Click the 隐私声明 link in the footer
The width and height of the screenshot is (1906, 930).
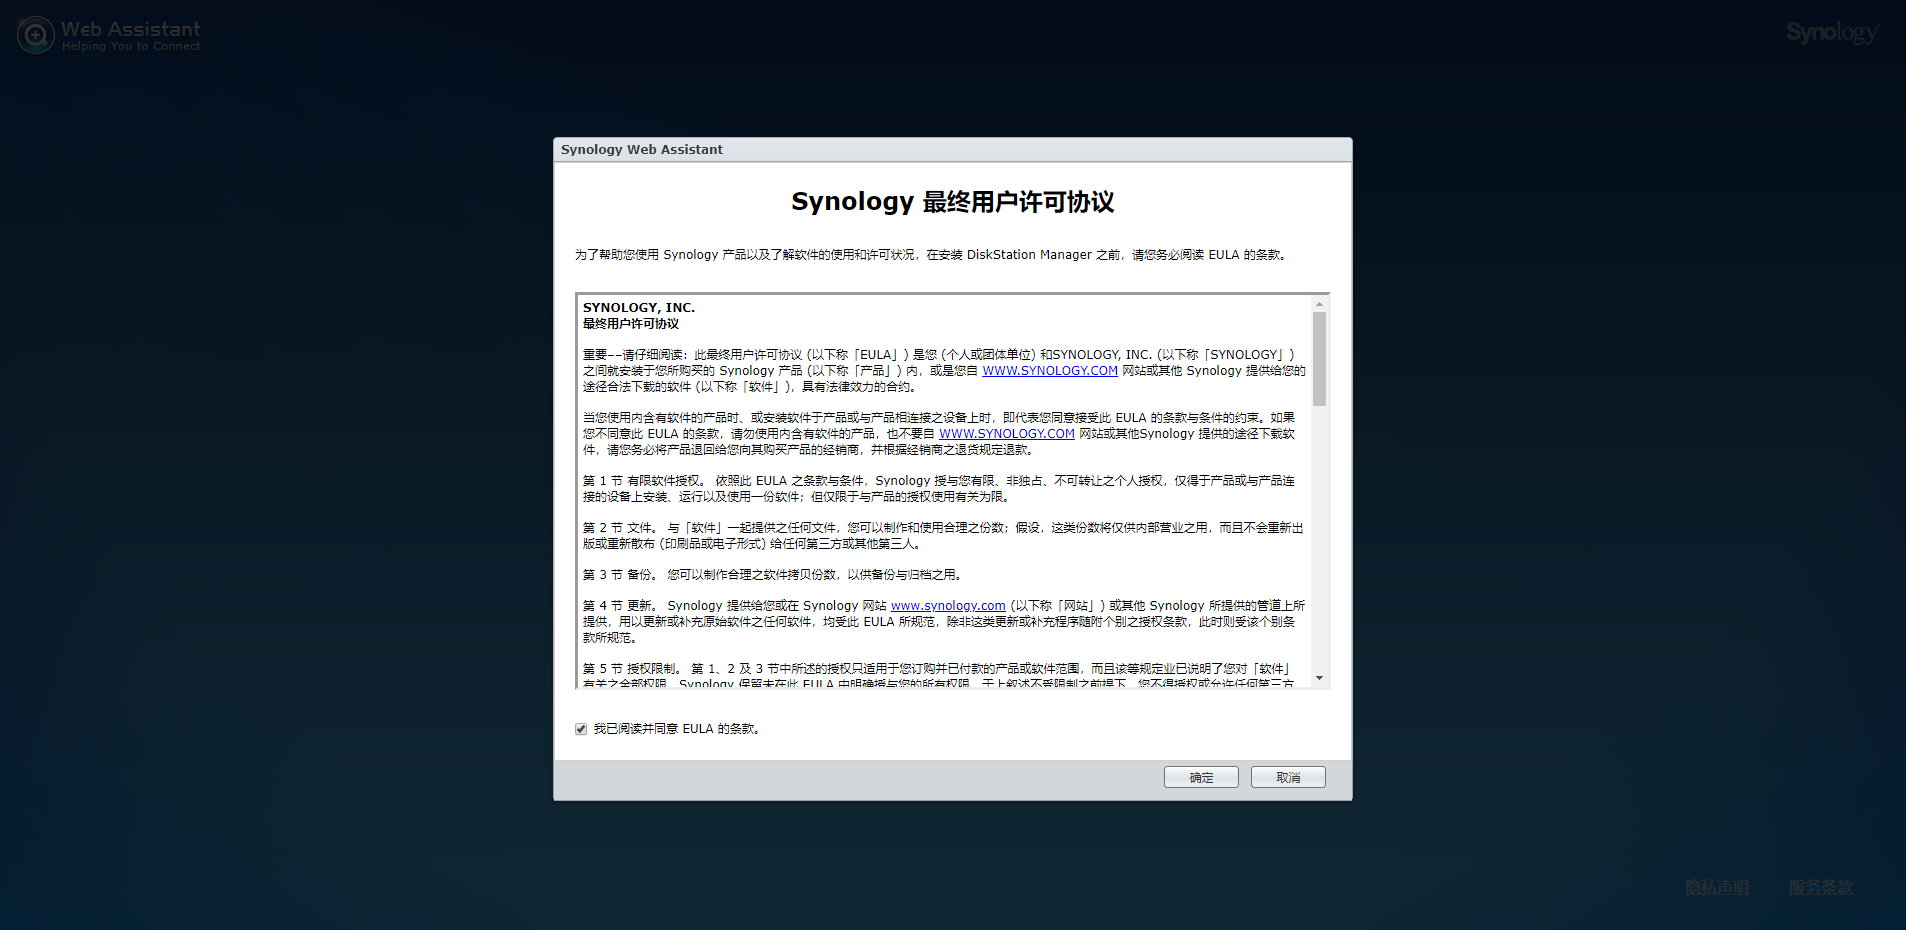tap(1716, 886)
